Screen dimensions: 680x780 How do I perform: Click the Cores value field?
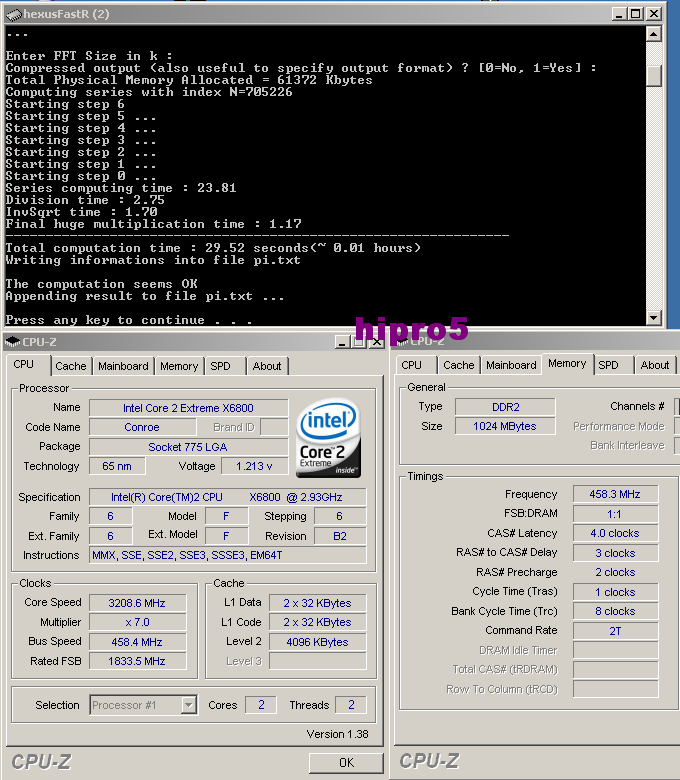(x=261, y=705)
